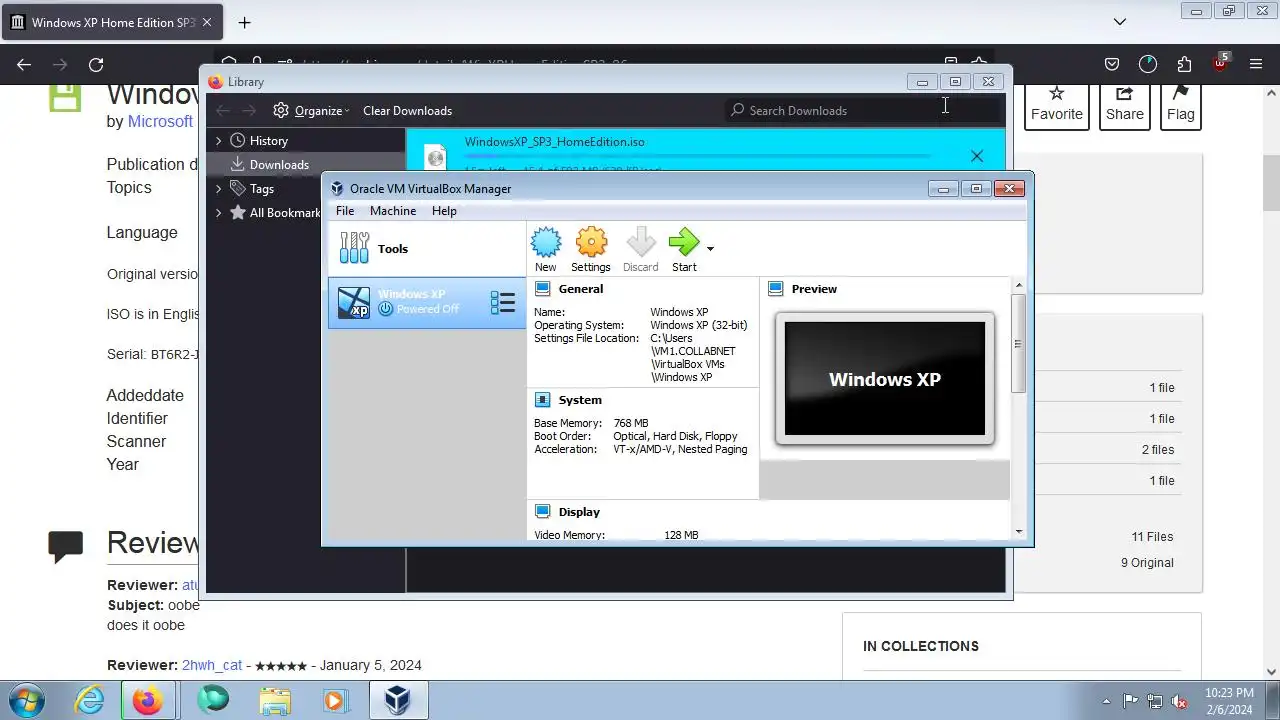Open the Windows XP VM list menu icon
Viewport: 1280px width, 720px height.
point(503,302)
